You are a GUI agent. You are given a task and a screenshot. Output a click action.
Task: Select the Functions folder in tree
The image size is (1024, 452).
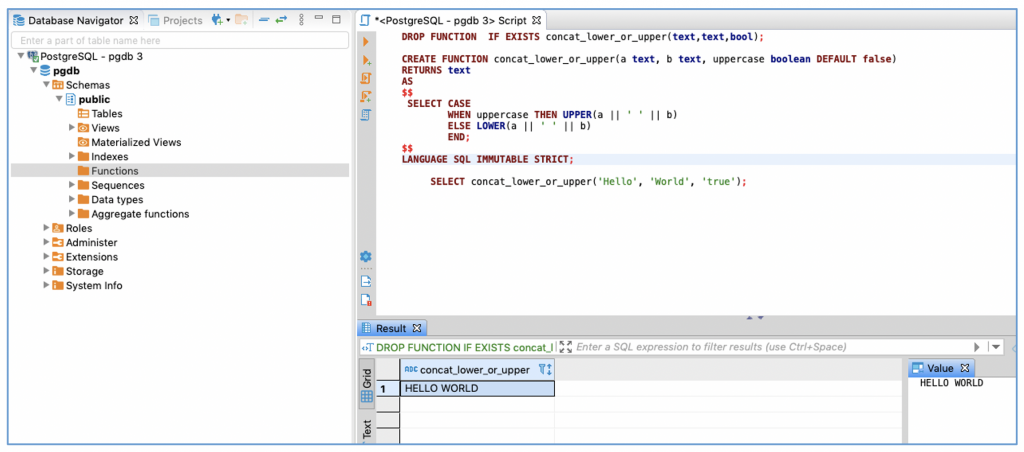(x=115, y=171)
